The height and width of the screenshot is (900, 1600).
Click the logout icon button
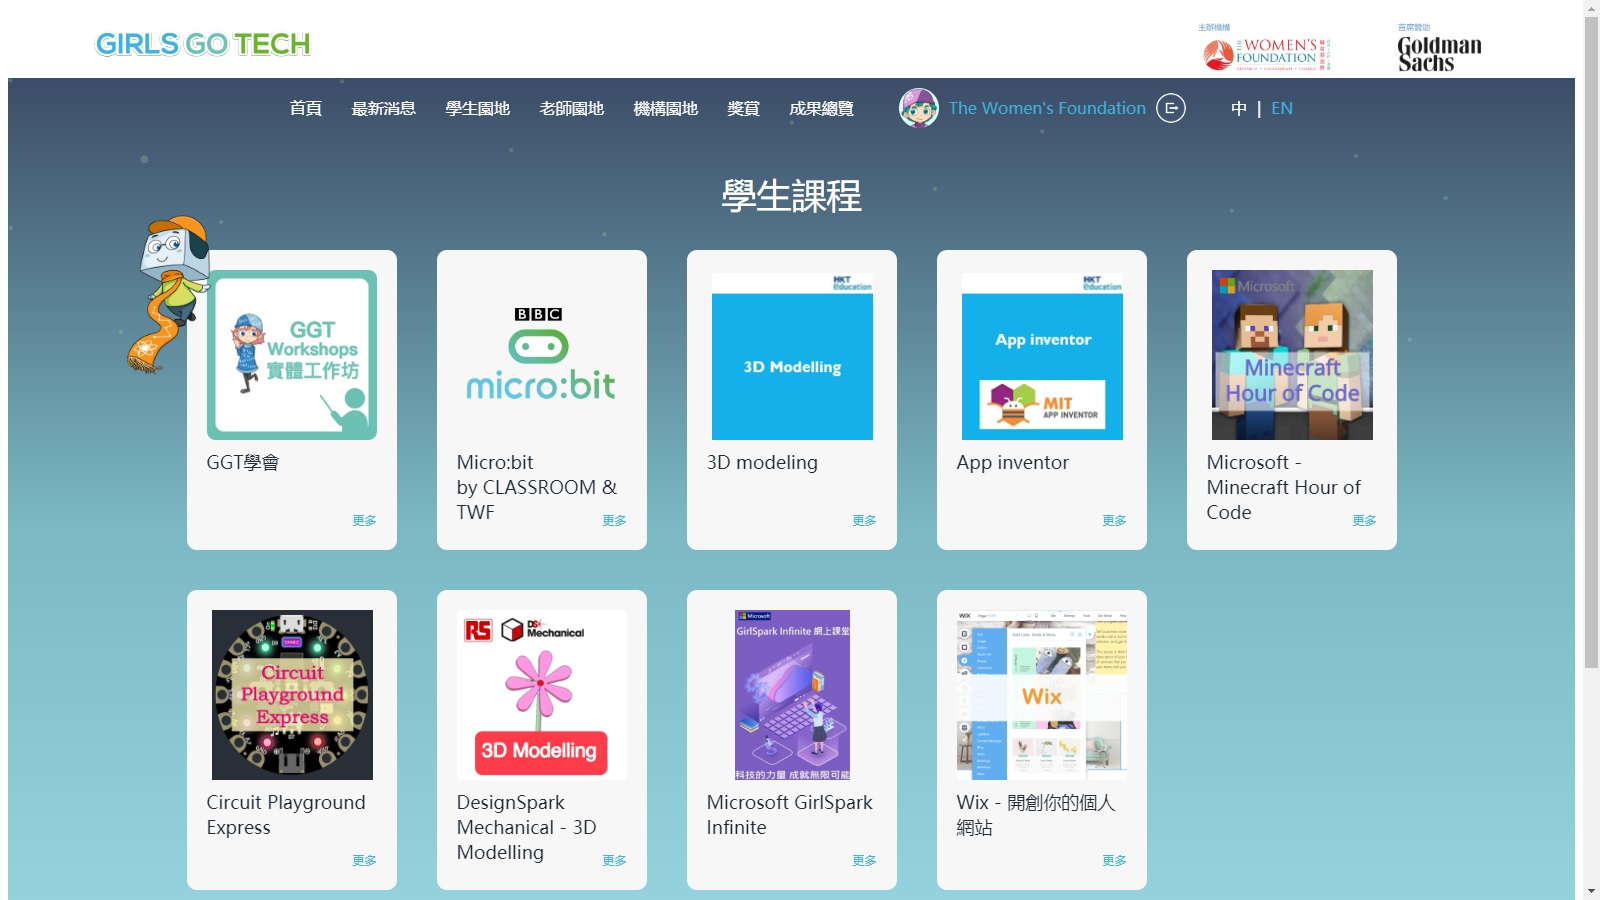(x=1171, y=108)
